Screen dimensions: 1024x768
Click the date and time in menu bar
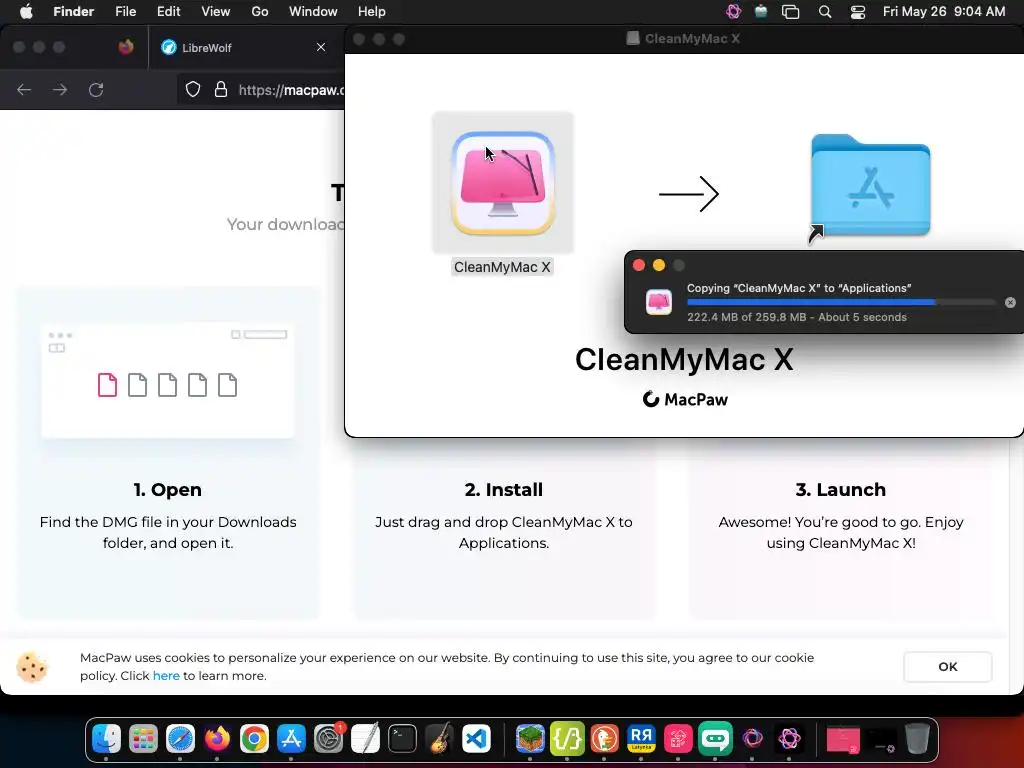(944, 11)
